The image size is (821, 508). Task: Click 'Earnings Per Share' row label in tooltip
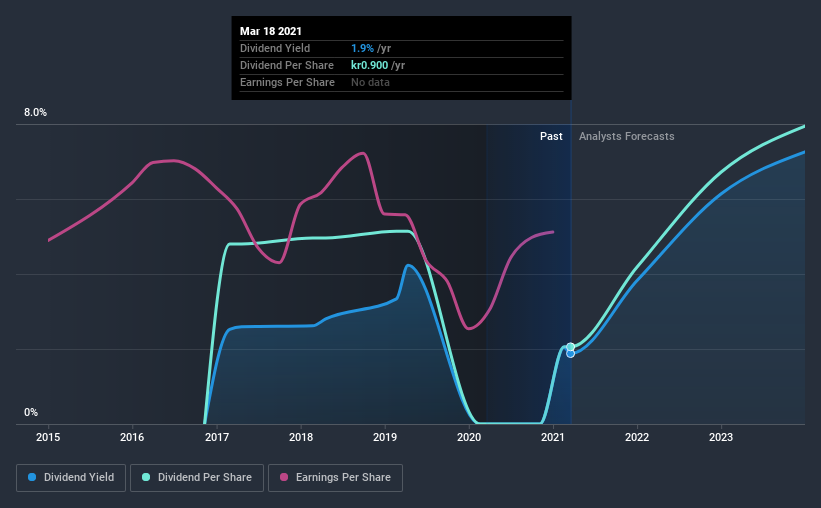(287, 82)
